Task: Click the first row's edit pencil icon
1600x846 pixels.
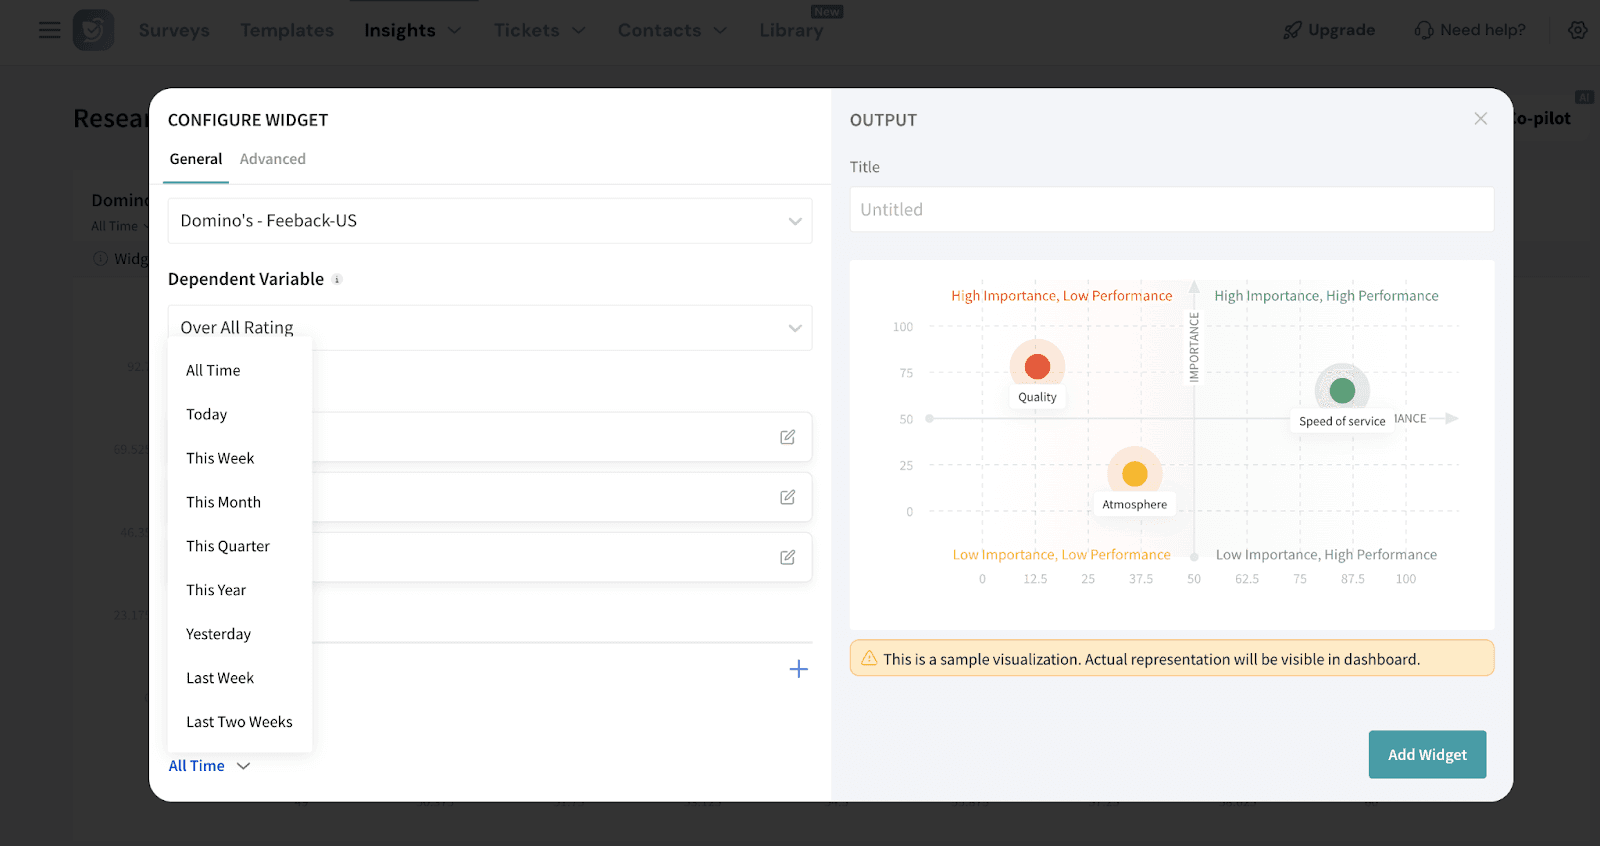Action: [x=788, y=437]
